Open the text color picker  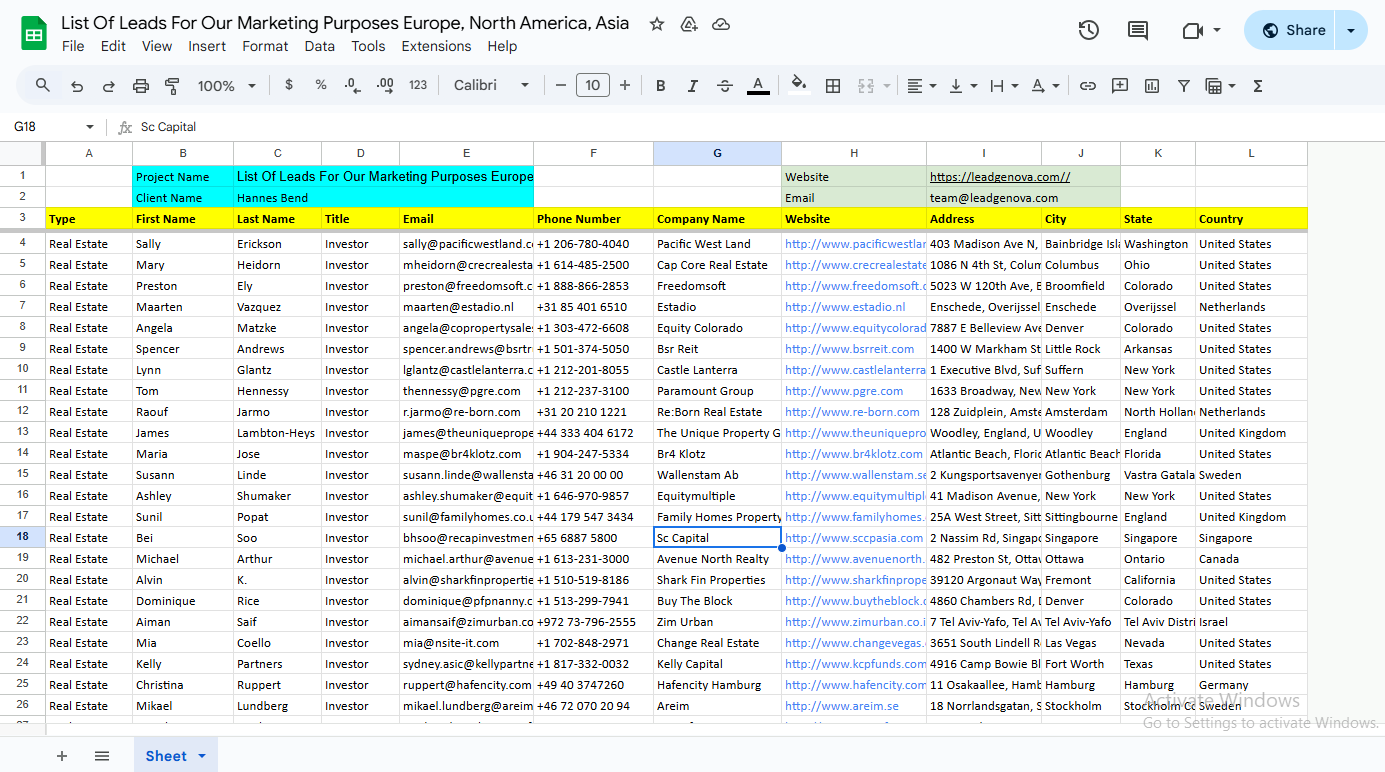pyautogui.click(x=758, y=86)
